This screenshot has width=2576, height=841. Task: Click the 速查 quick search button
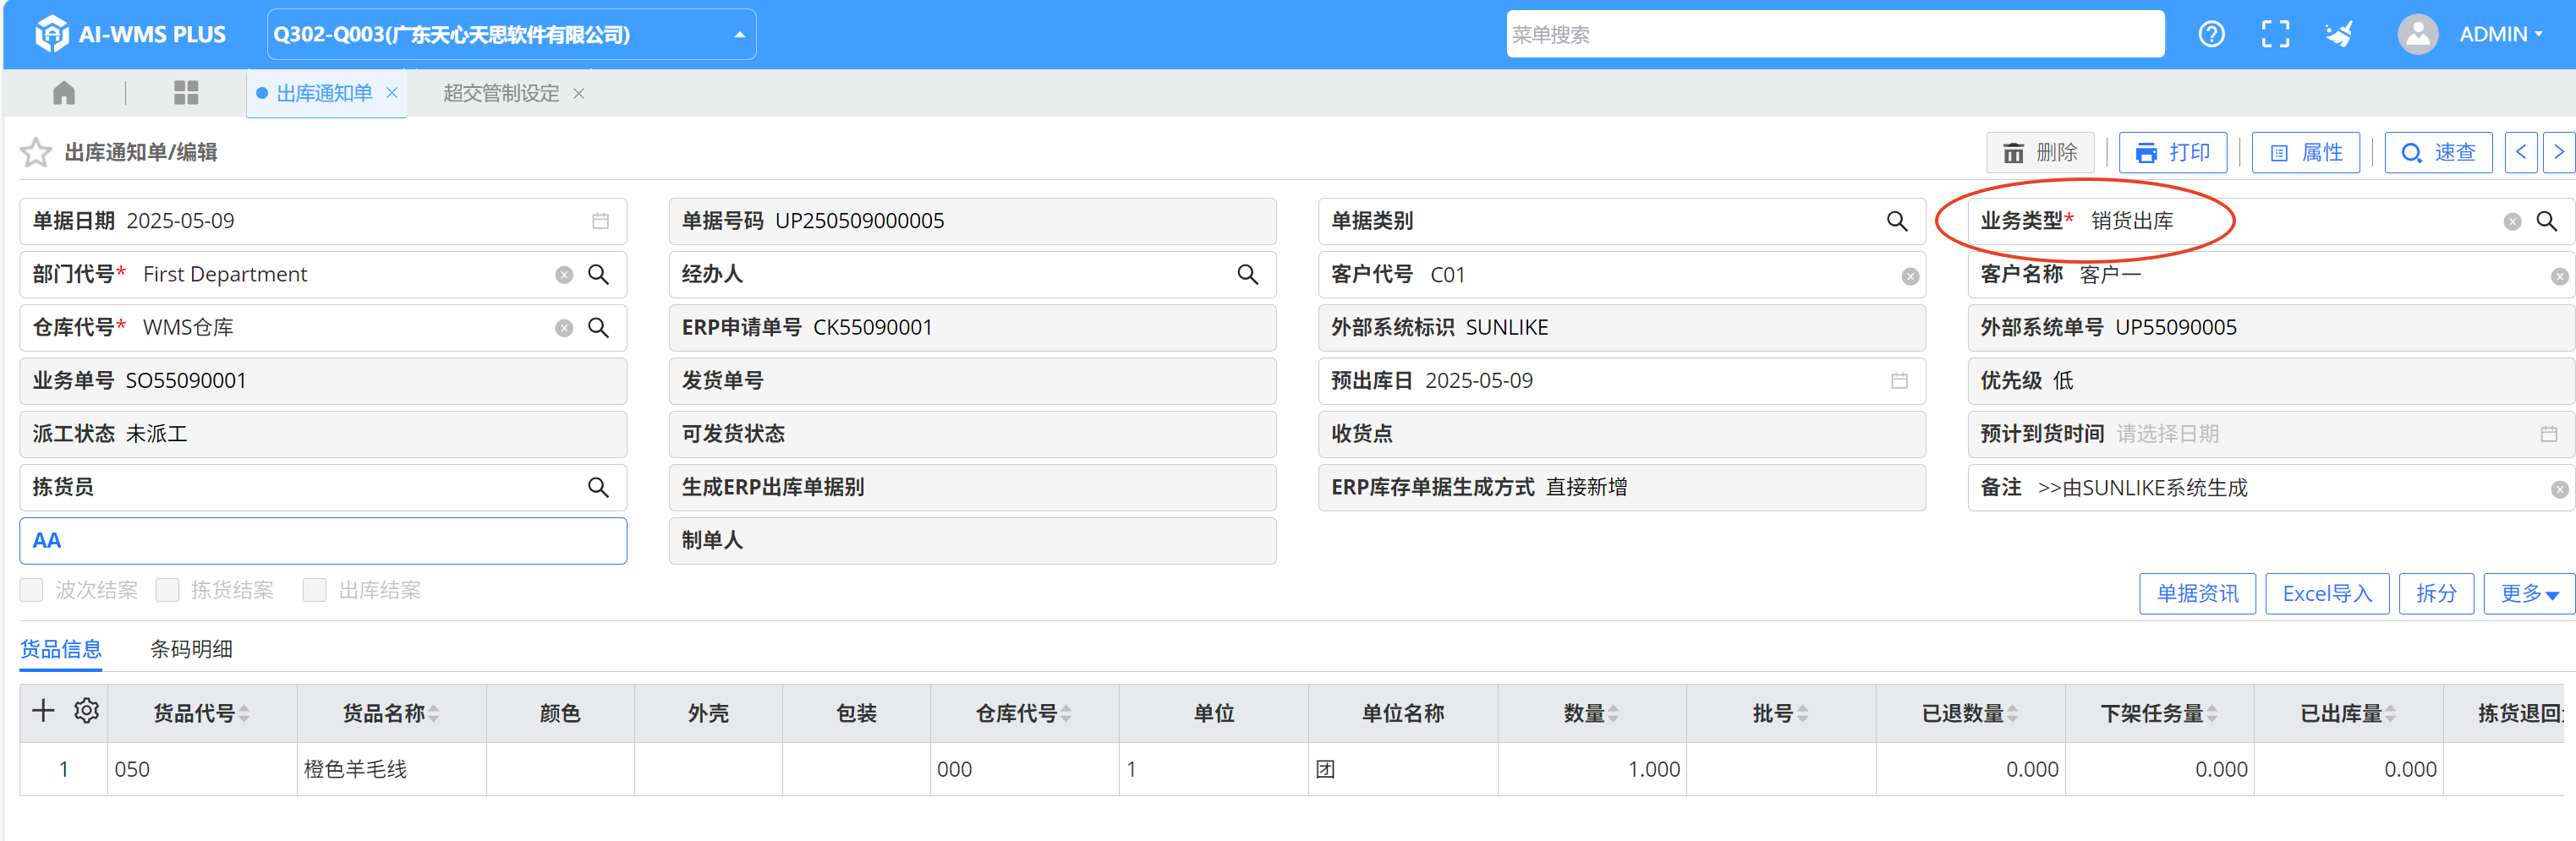point(2438,152)
